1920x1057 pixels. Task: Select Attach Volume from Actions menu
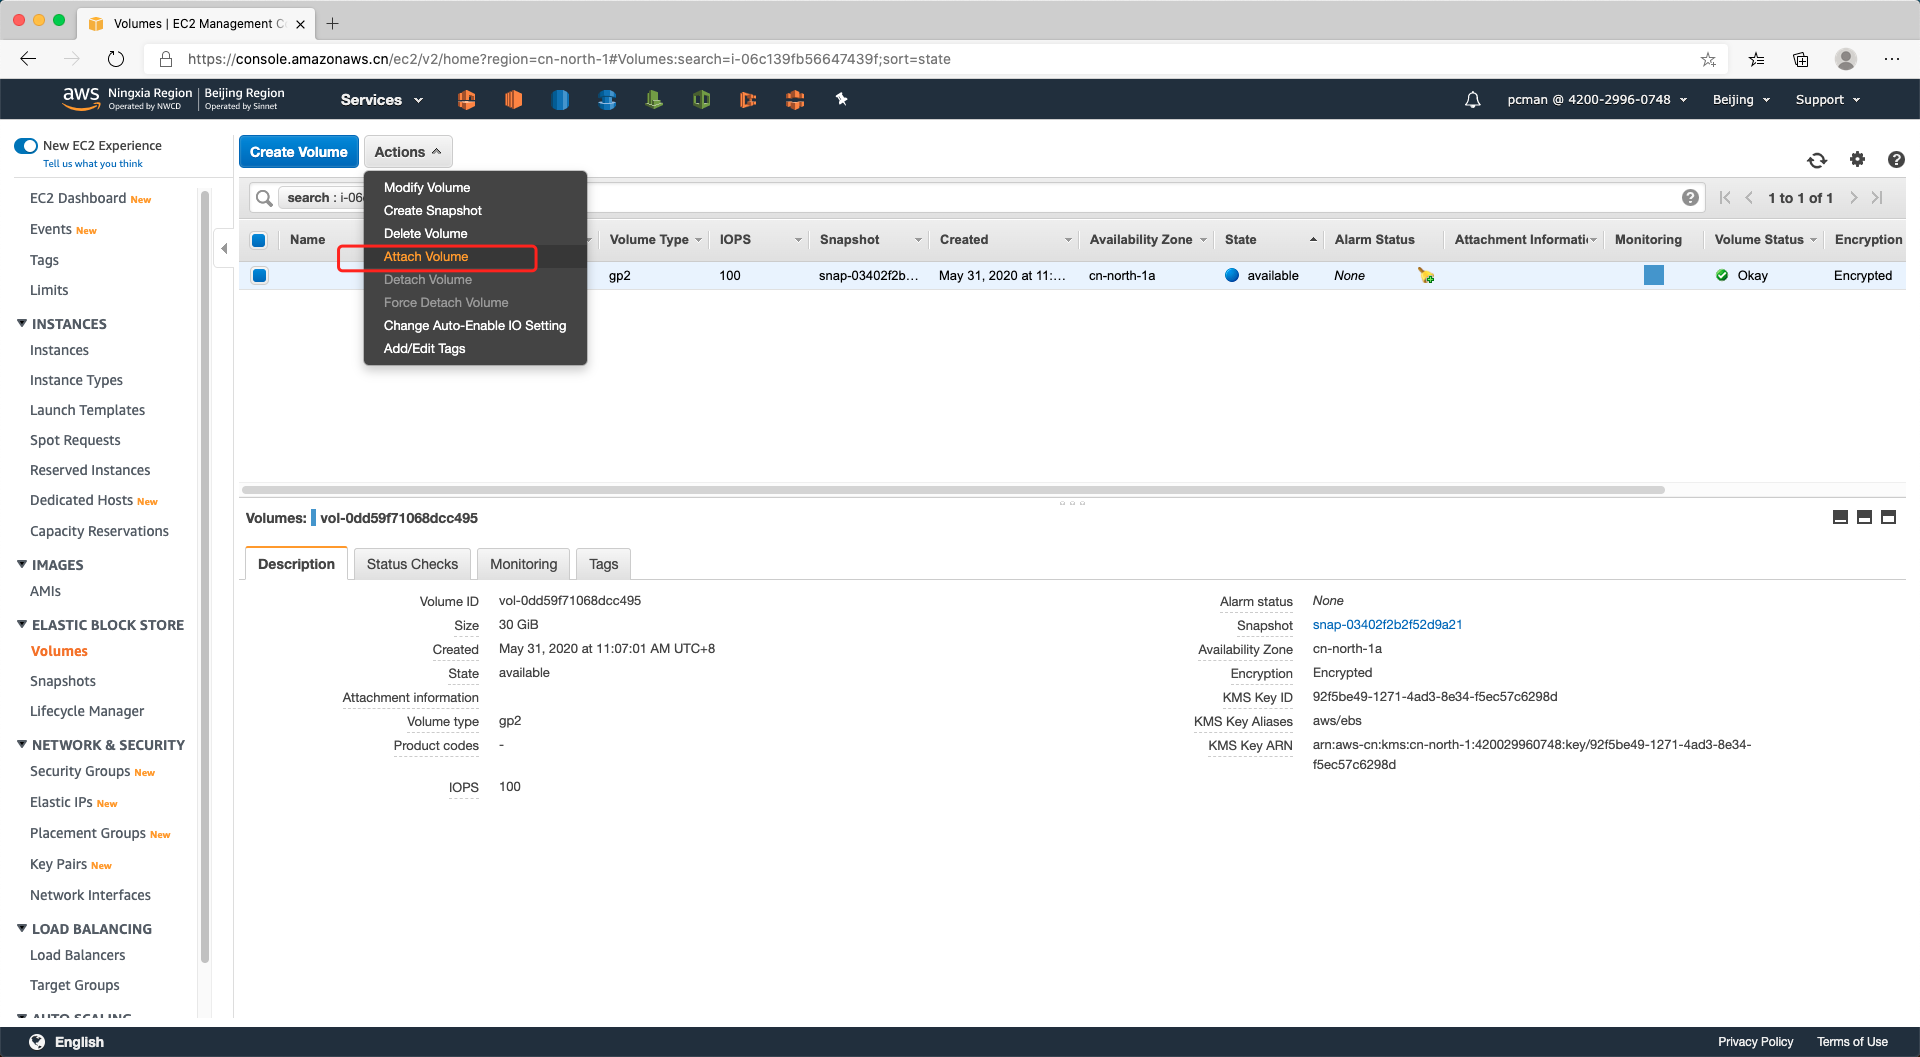[426, 257]
